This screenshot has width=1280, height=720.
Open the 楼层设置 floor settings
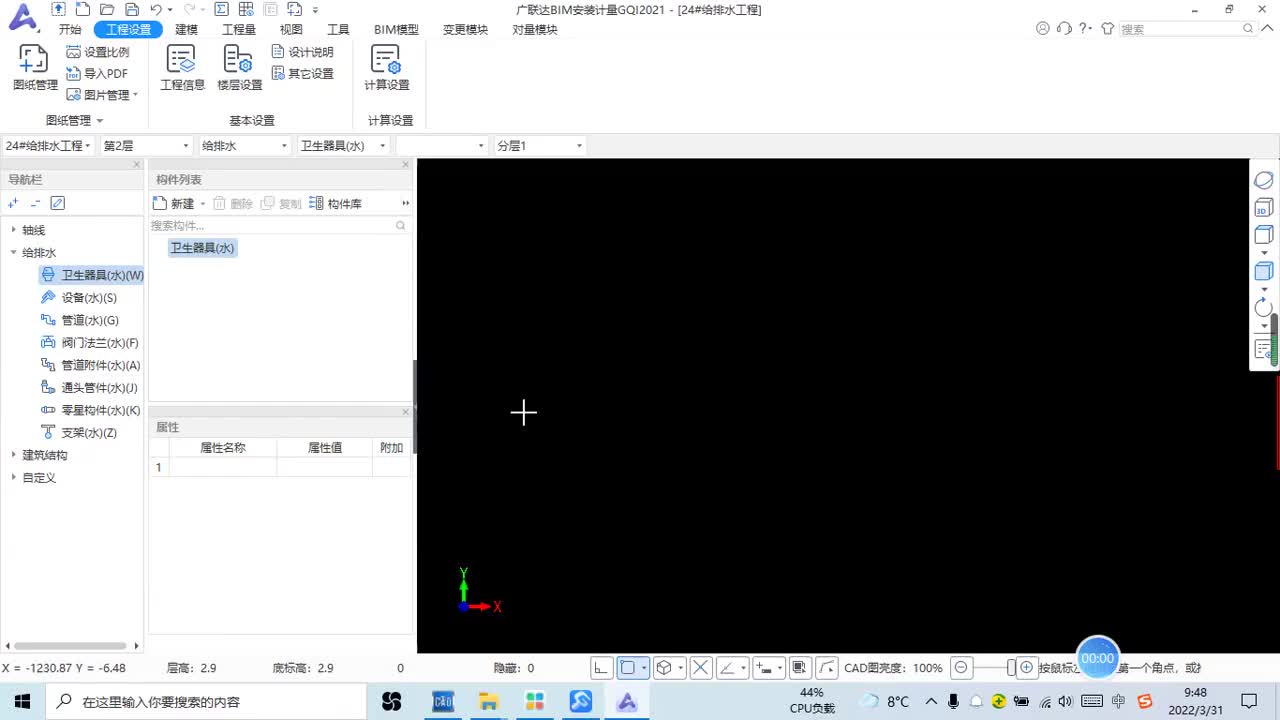(239, 68)
